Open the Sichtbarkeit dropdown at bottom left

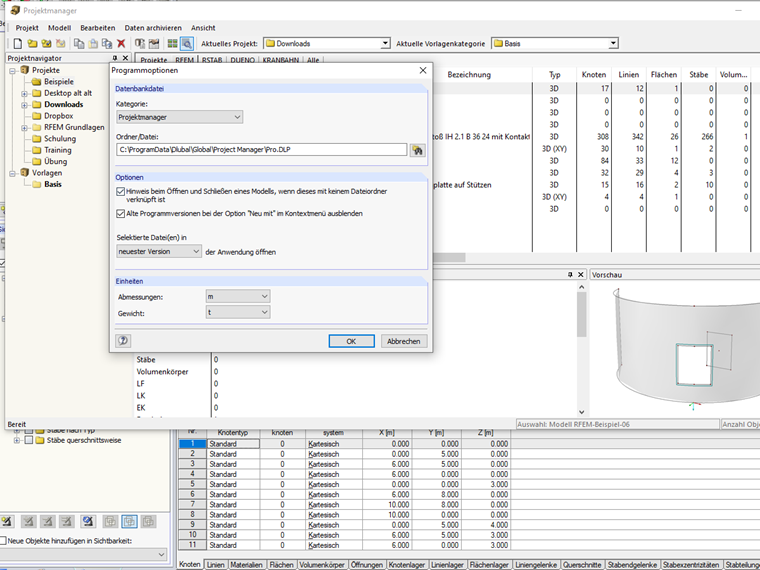[83, 554]
